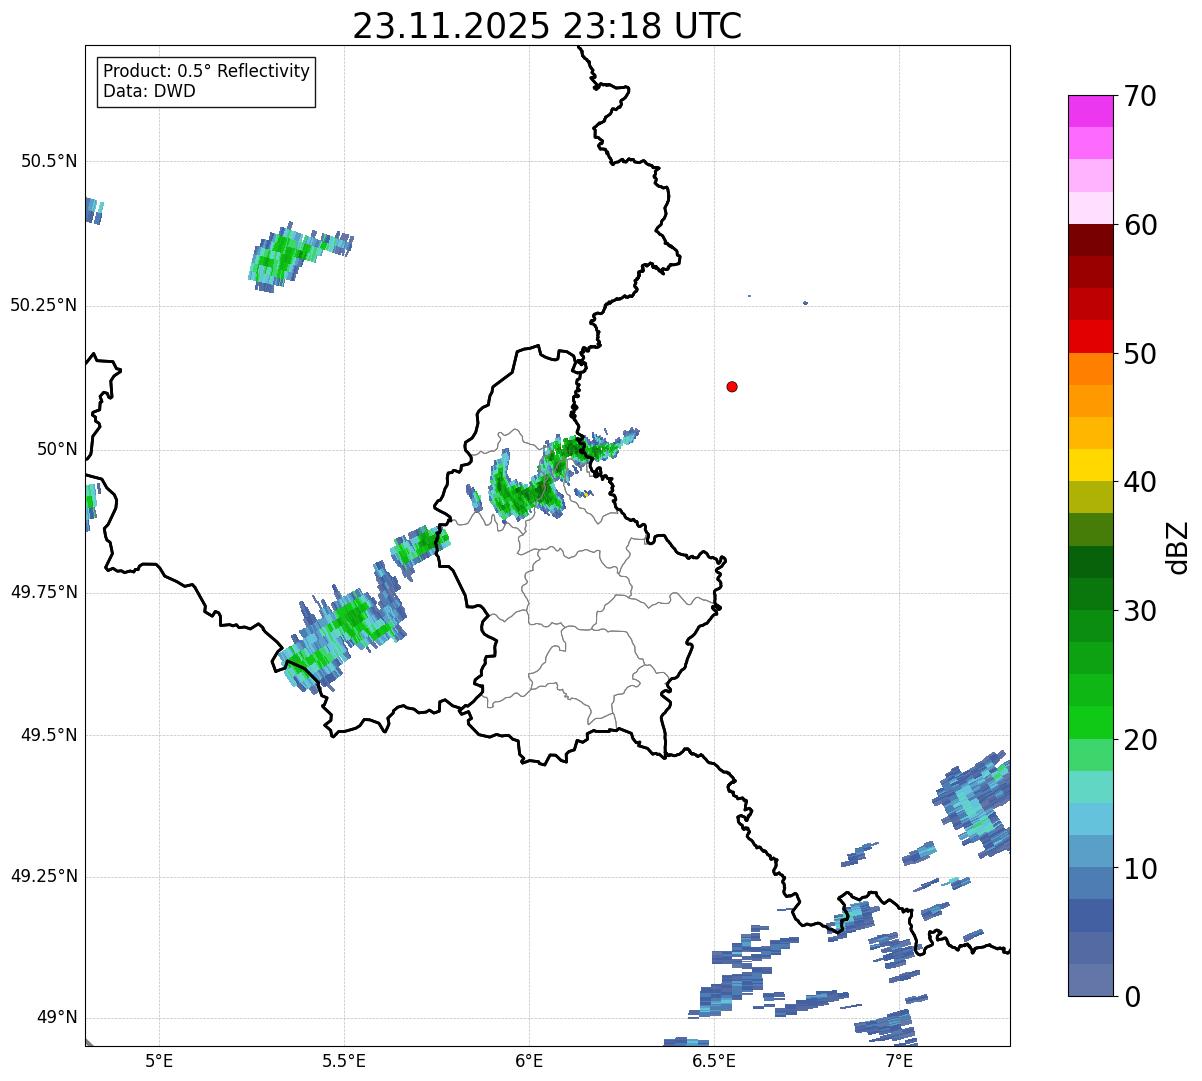This screenshot has width=1202, height=1081.
Task: Click the colorbar tick value 0
Action: (1132, 998)
